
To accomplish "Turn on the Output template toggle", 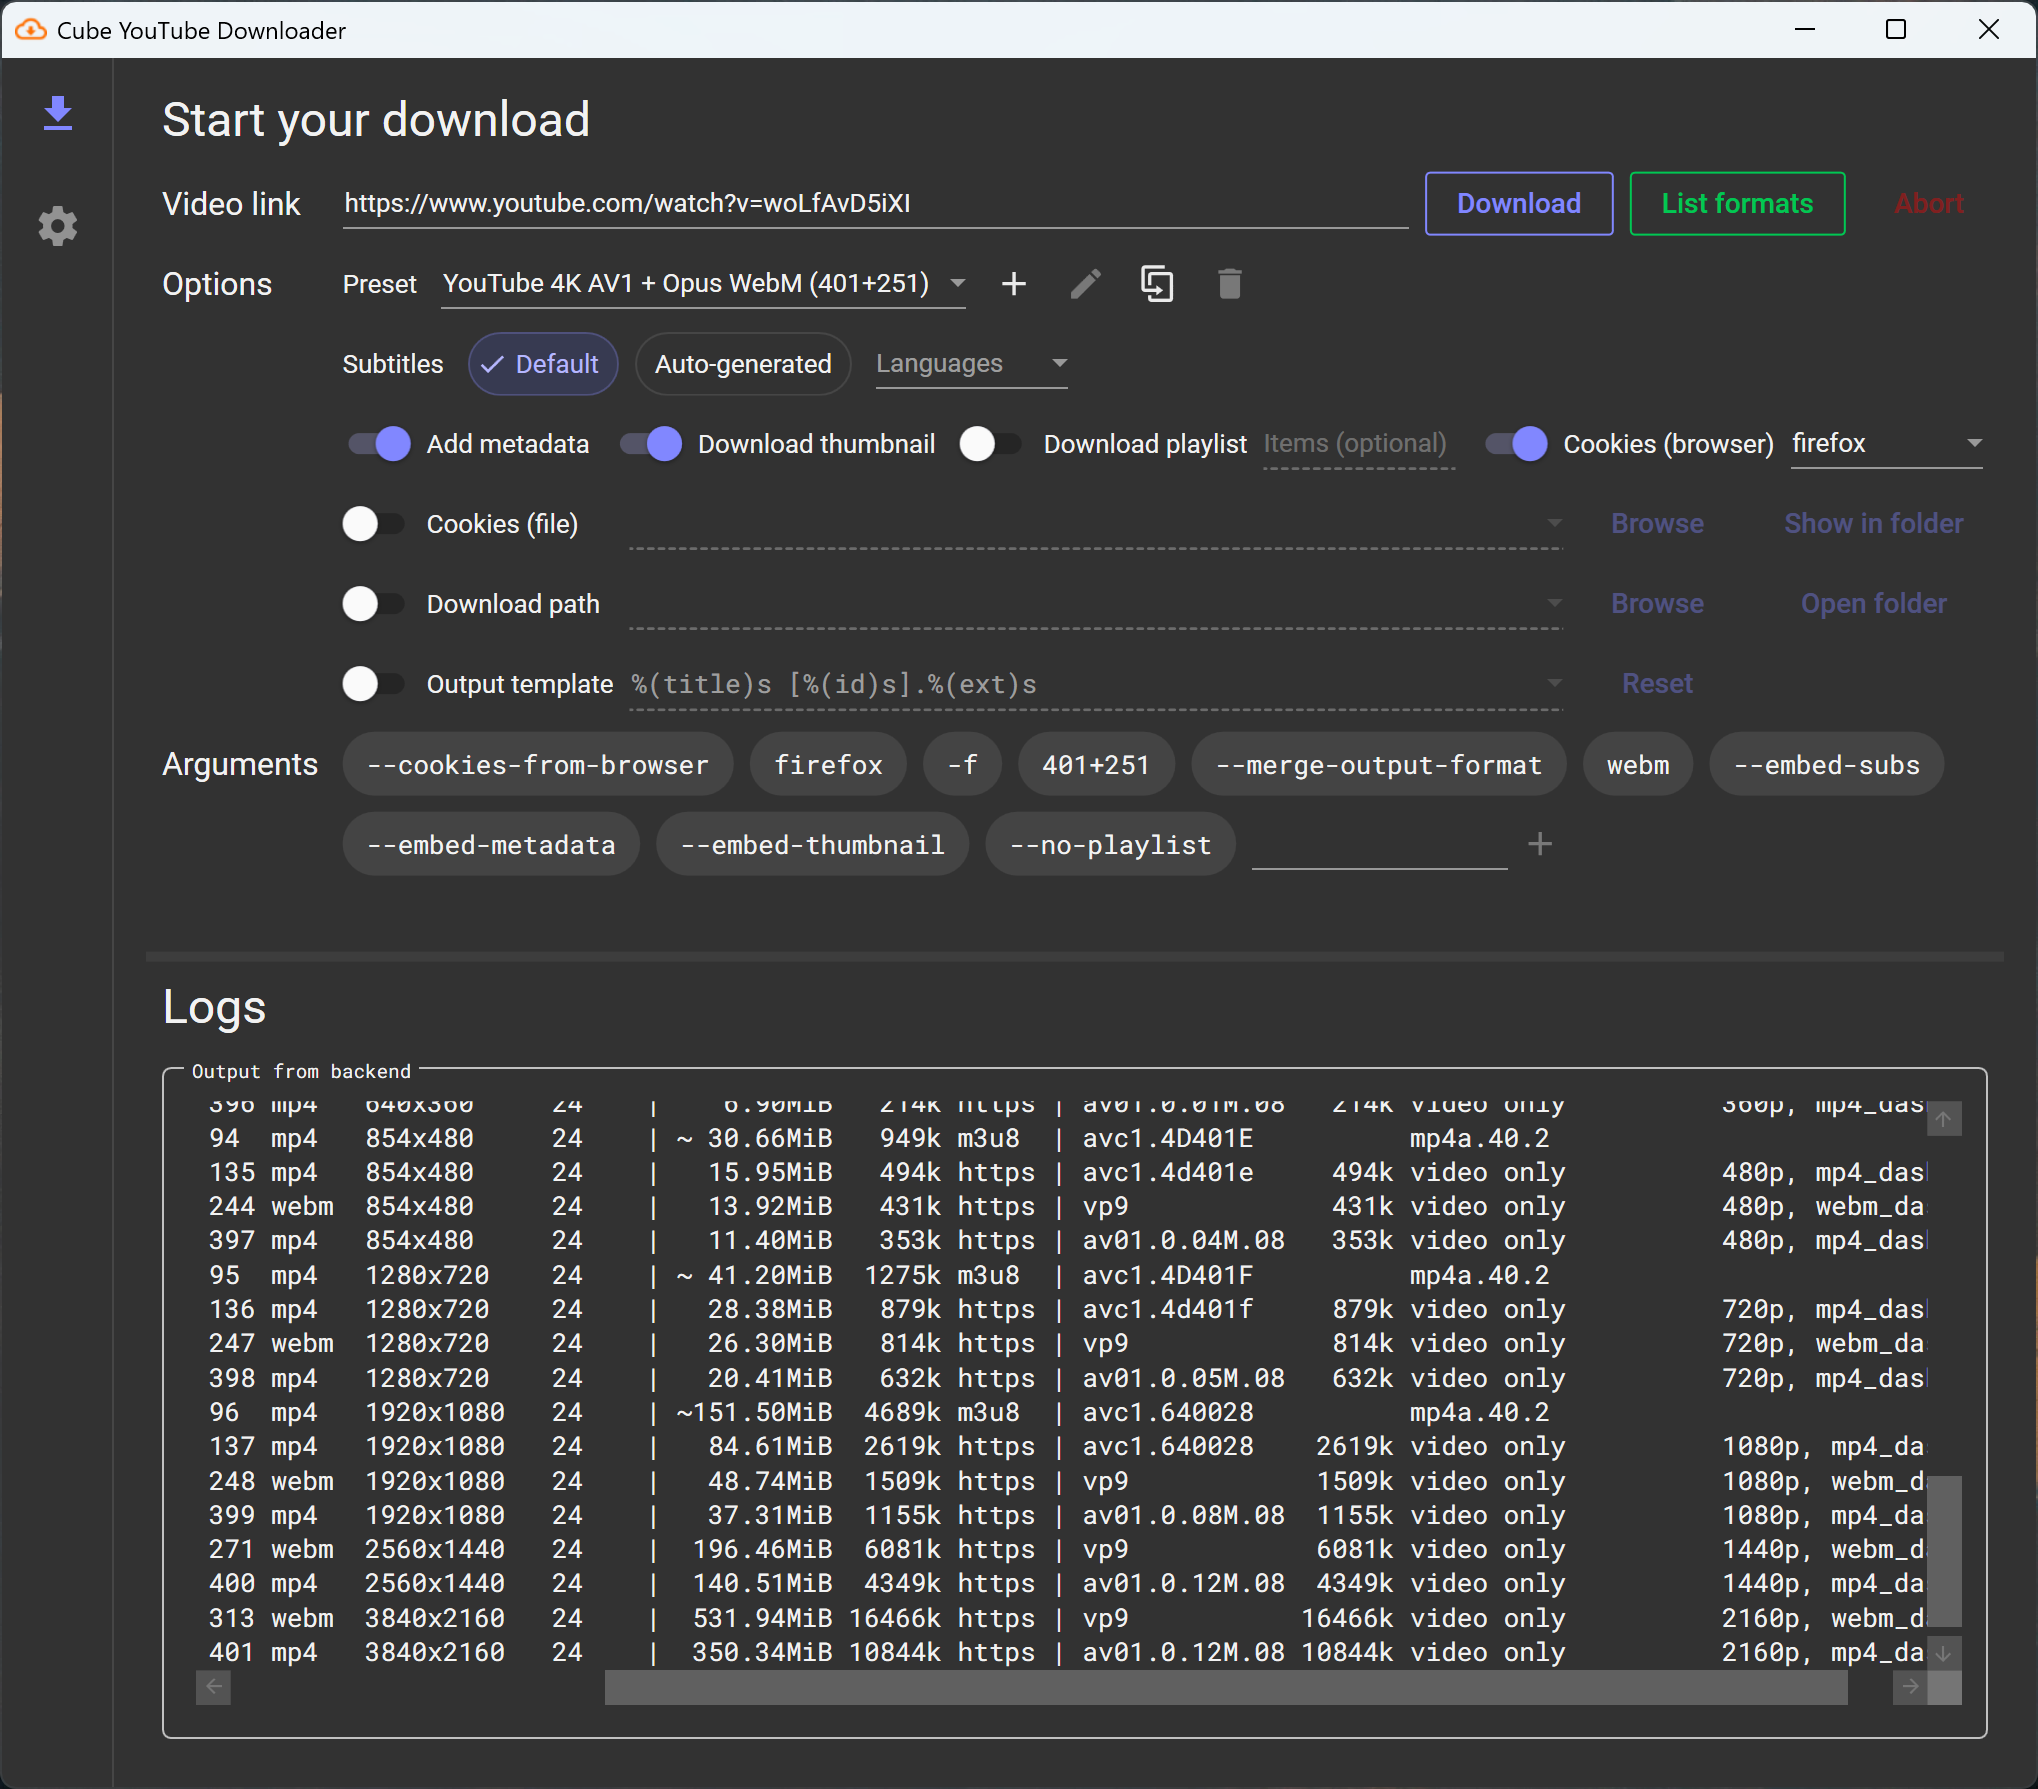I will (373, 684).
